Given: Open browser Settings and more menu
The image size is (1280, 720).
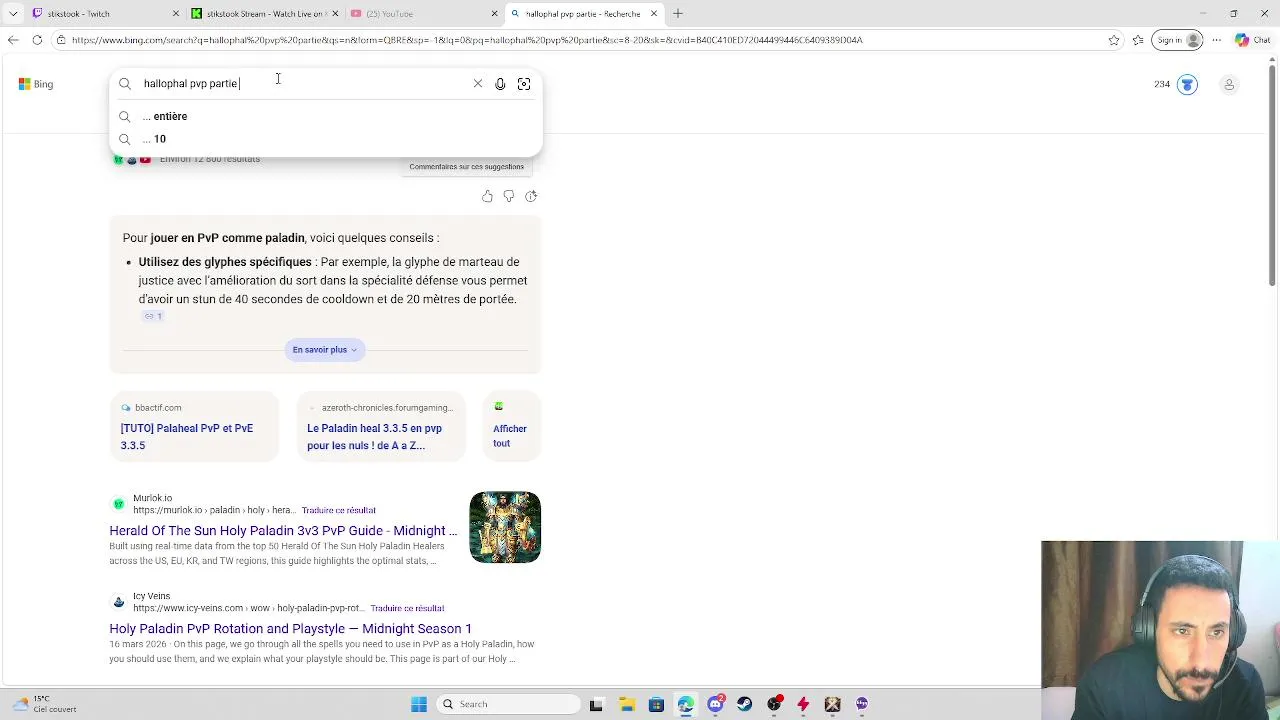Looking at the screenshot, I should (1217, 40).
